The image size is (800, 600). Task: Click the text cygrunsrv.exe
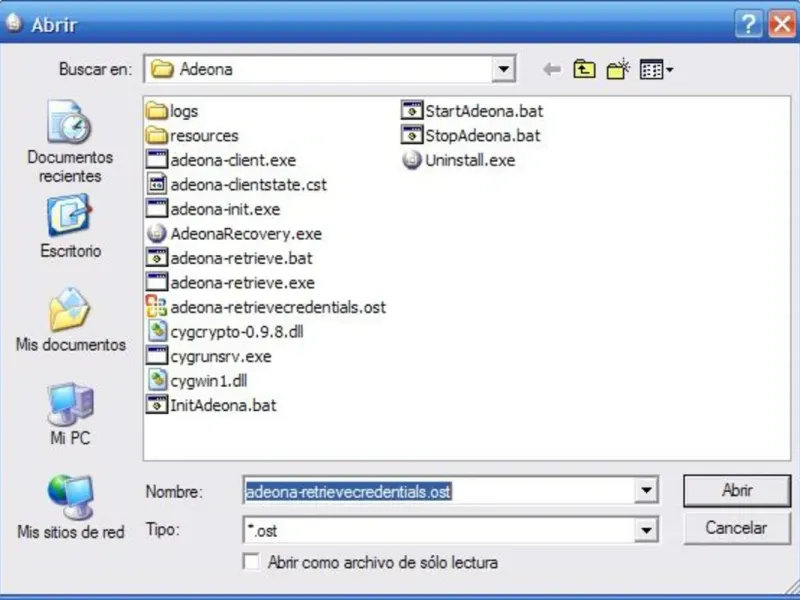pyautogui.click(x=220, y=356)
